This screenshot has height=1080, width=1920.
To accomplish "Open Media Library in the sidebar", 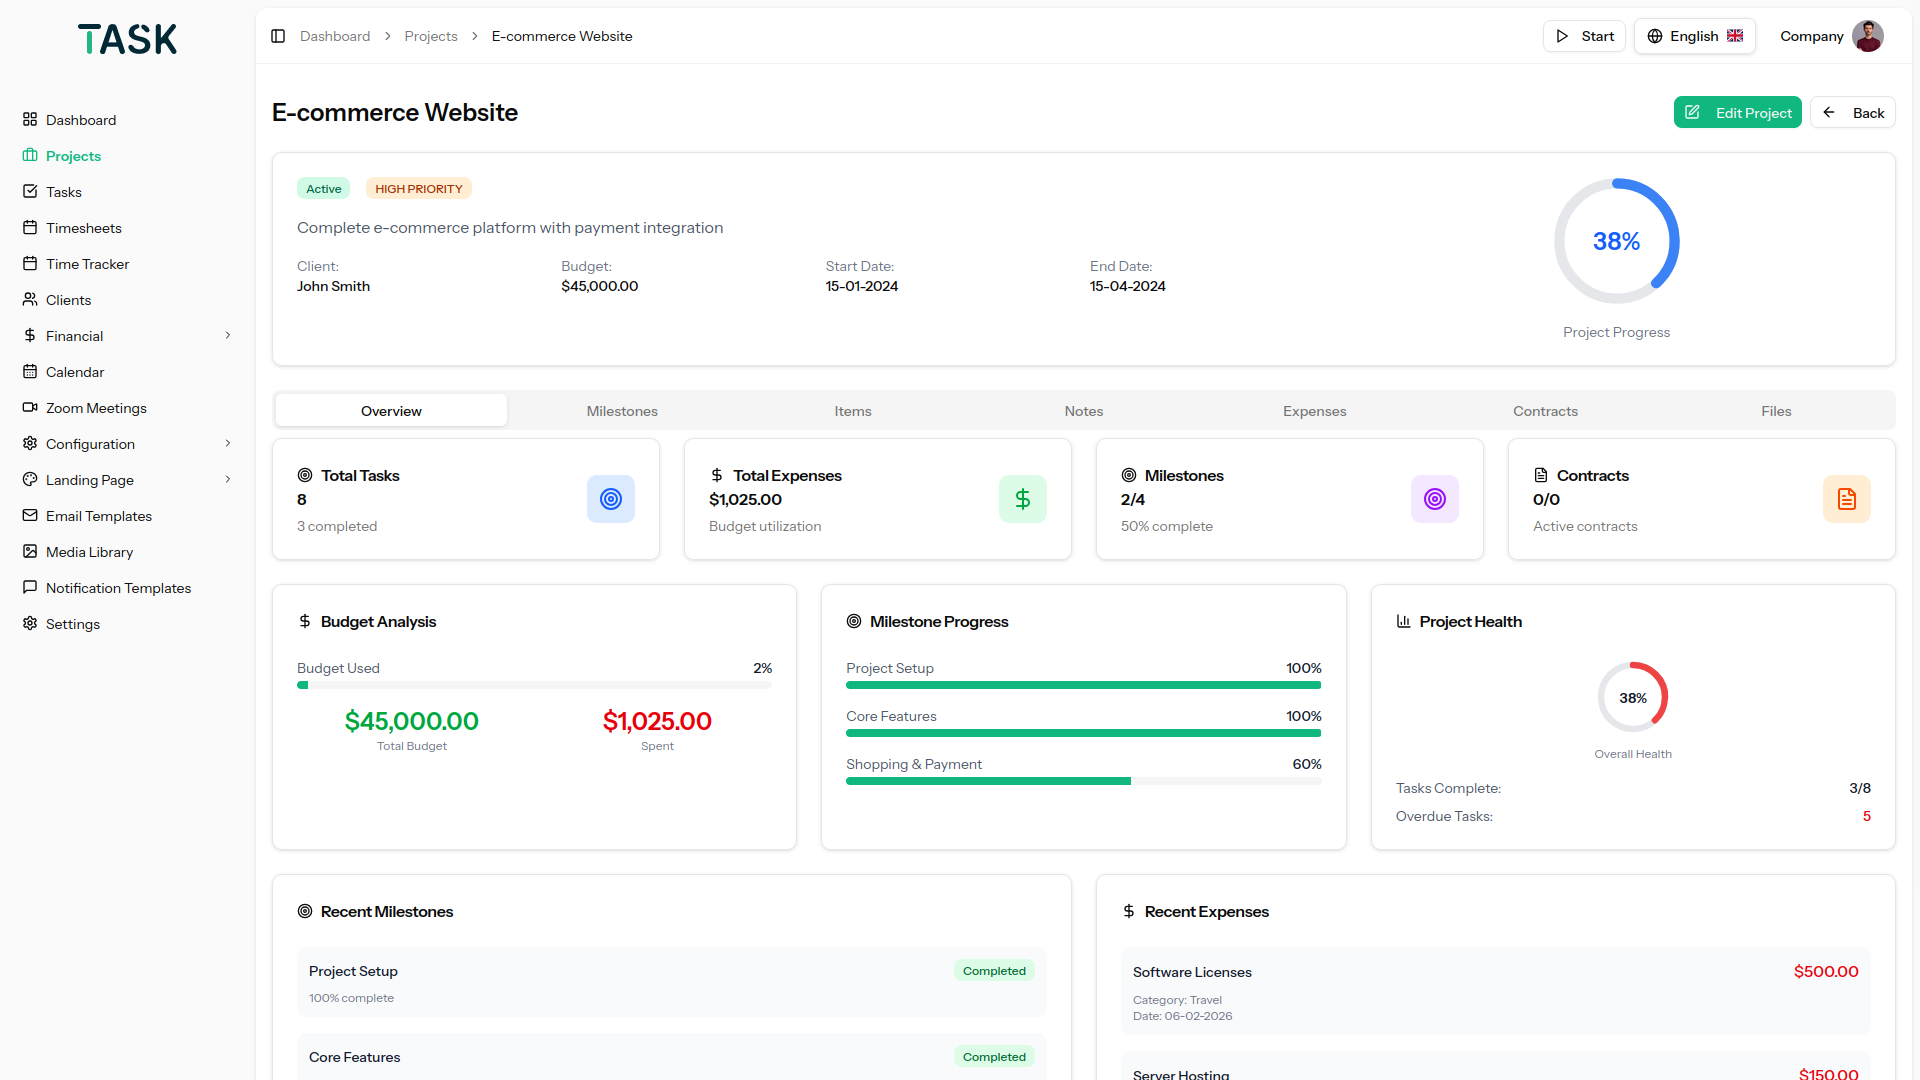I will (x=89, y=552).
